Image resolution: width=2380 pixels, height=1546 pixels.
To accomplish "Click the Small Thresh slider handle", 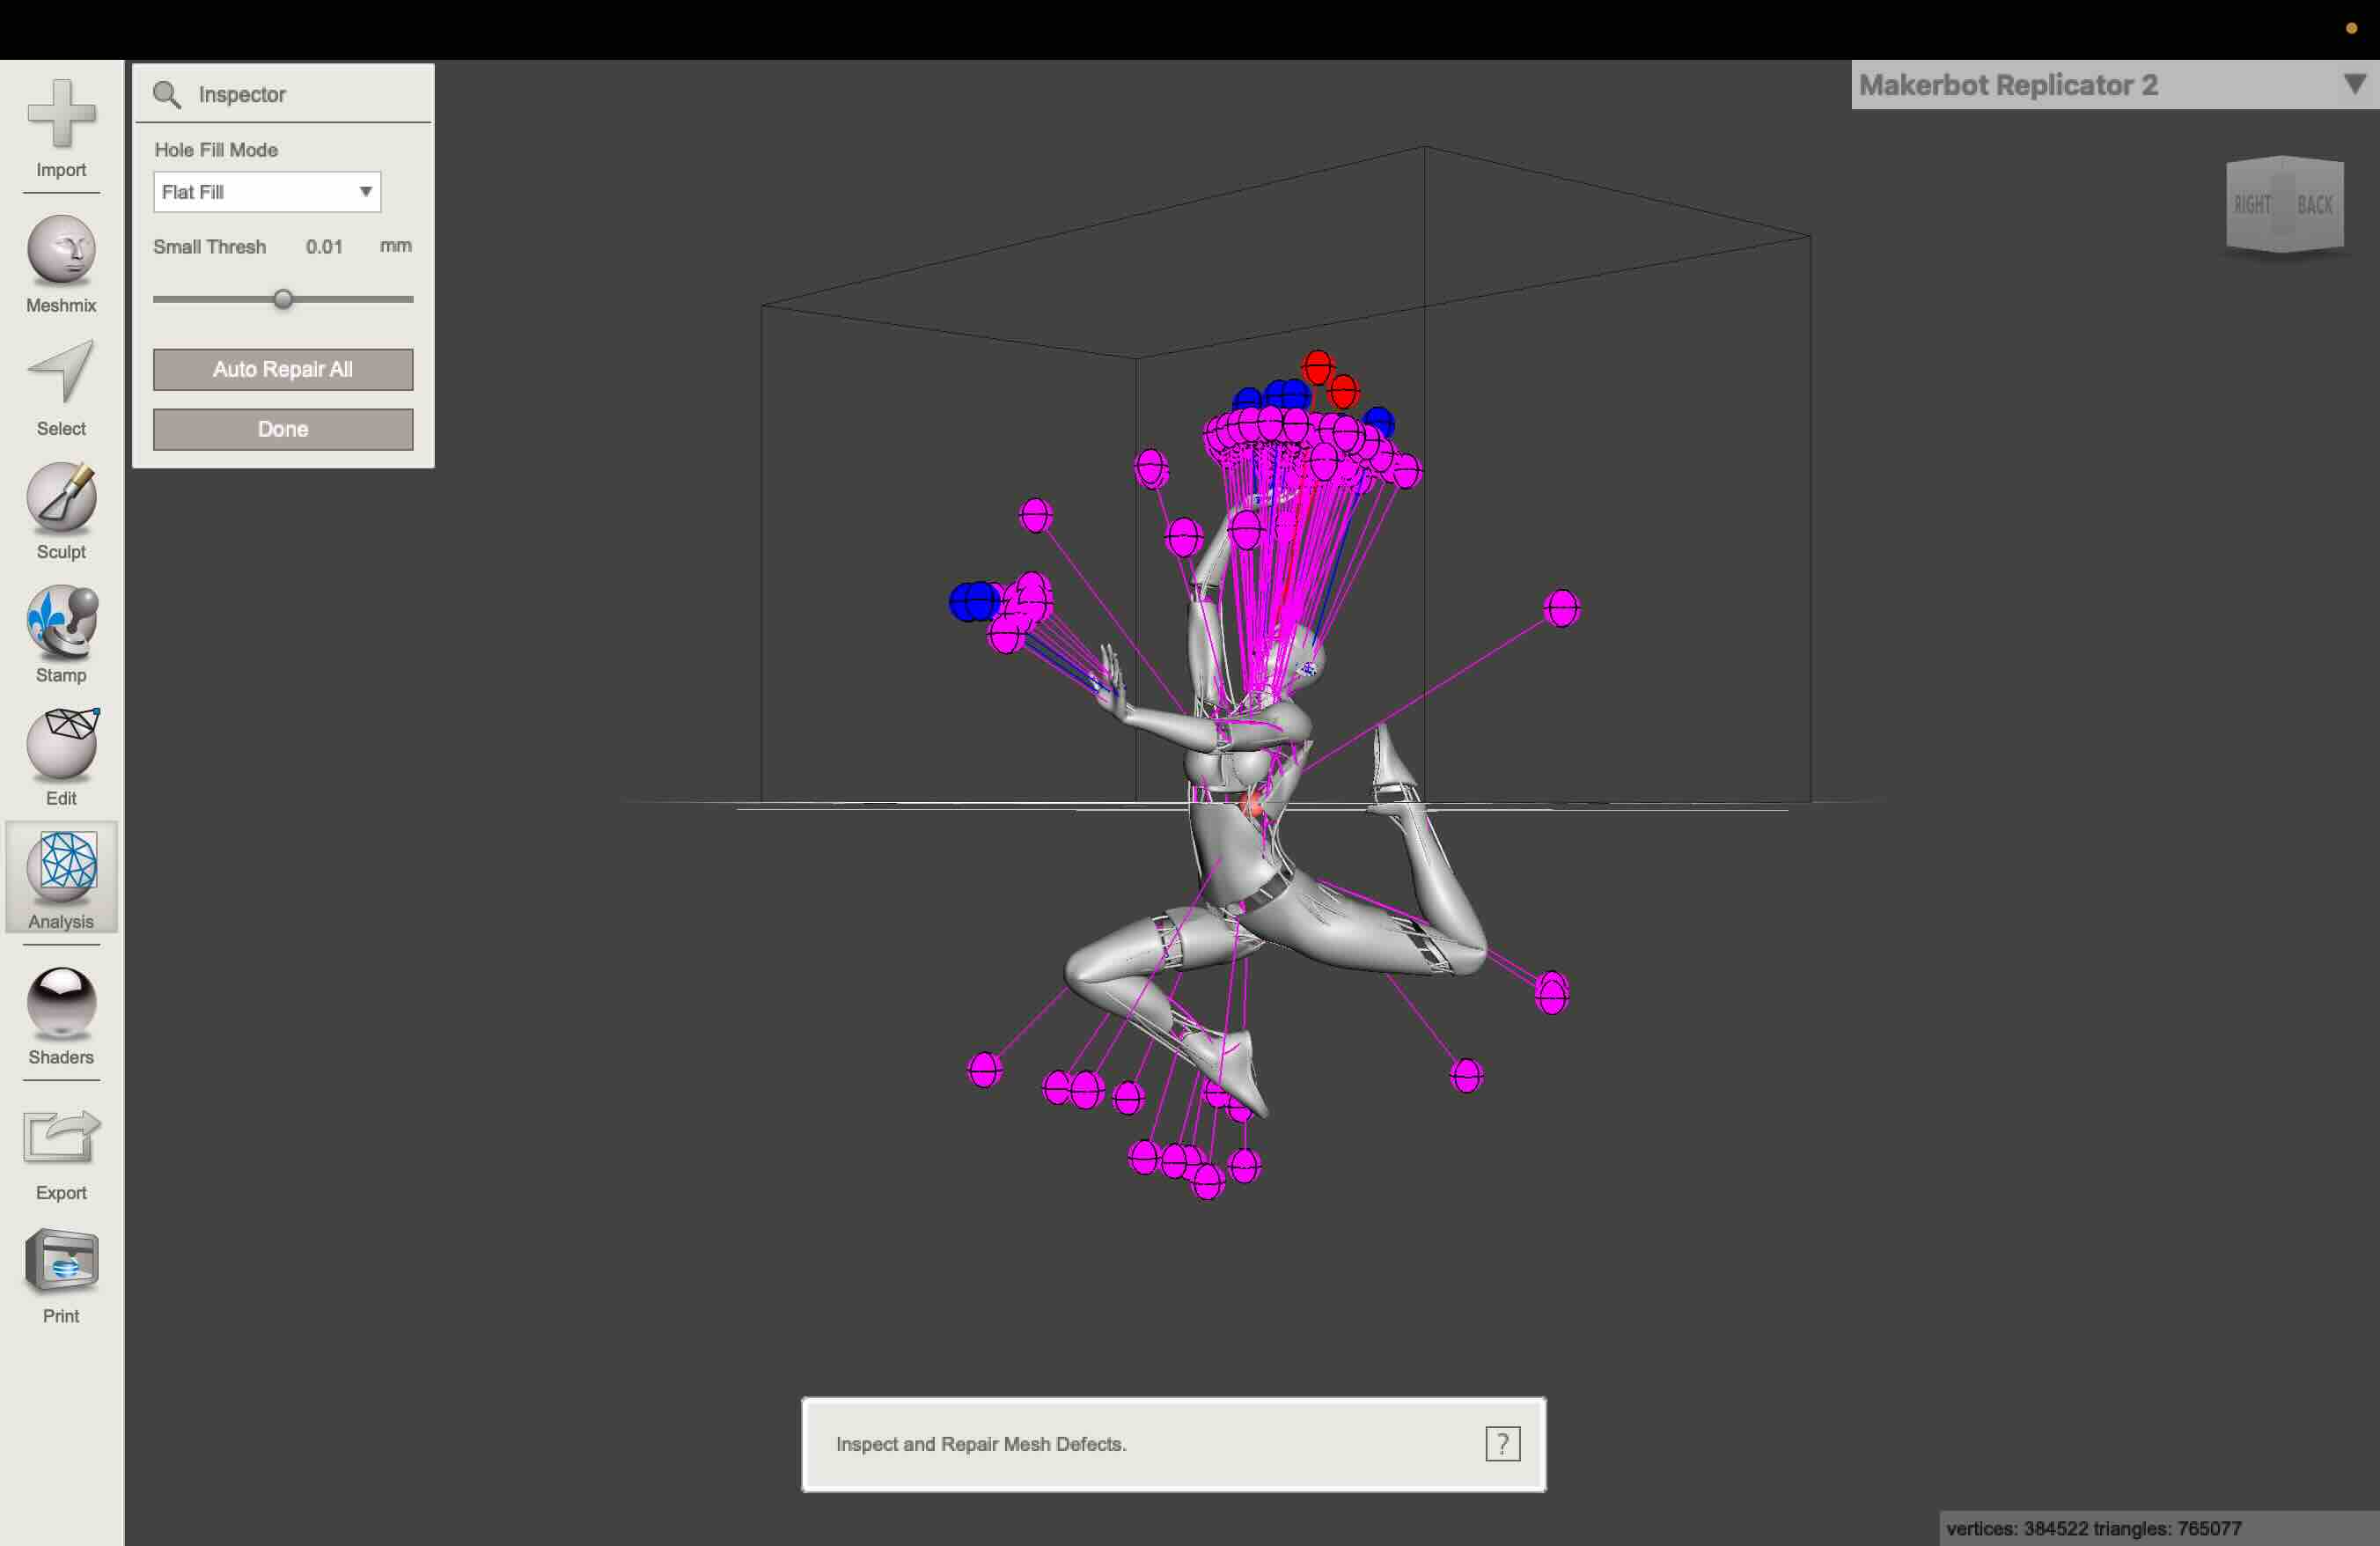I will [283, 299].
